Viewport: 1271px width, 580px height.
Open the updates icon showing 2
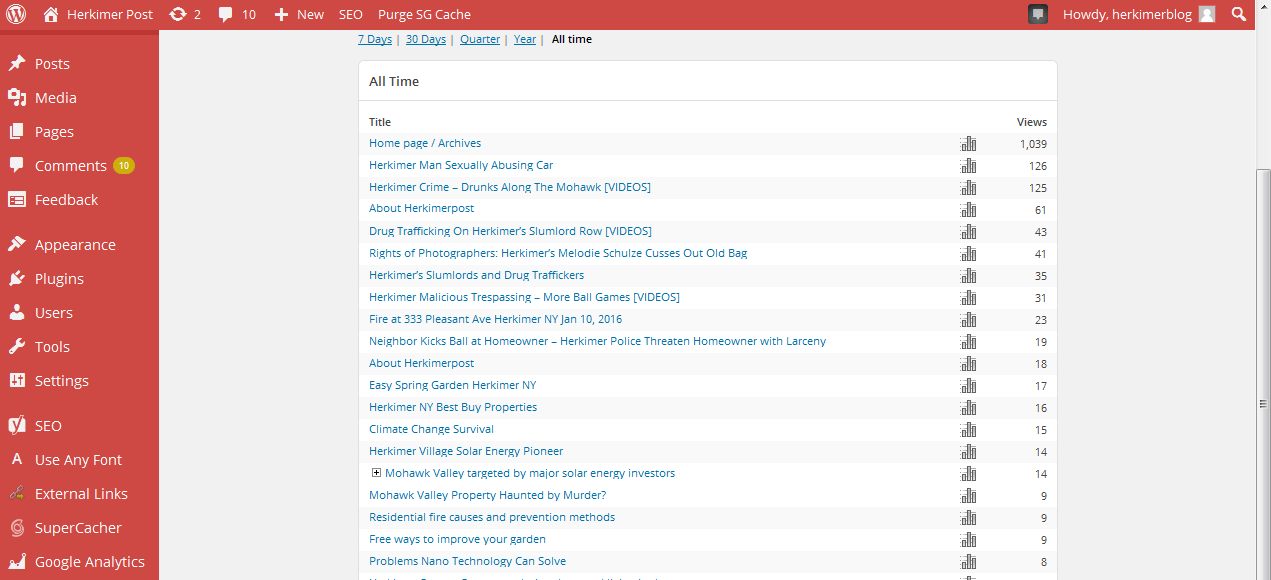tap(178, 14)
